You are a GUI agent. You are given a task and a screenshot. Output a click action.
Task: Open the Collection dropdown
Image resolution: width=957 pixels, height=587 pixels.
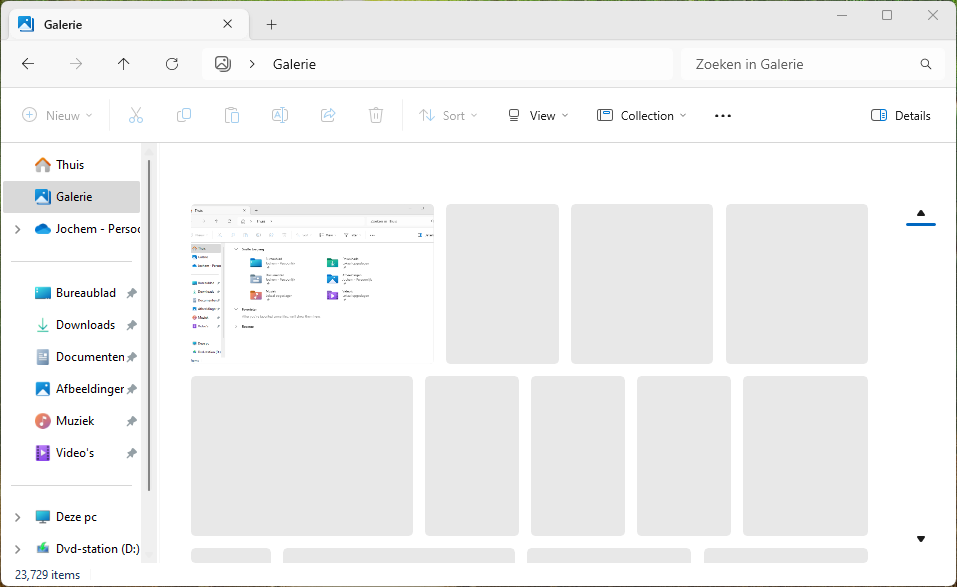pos(641,115)
